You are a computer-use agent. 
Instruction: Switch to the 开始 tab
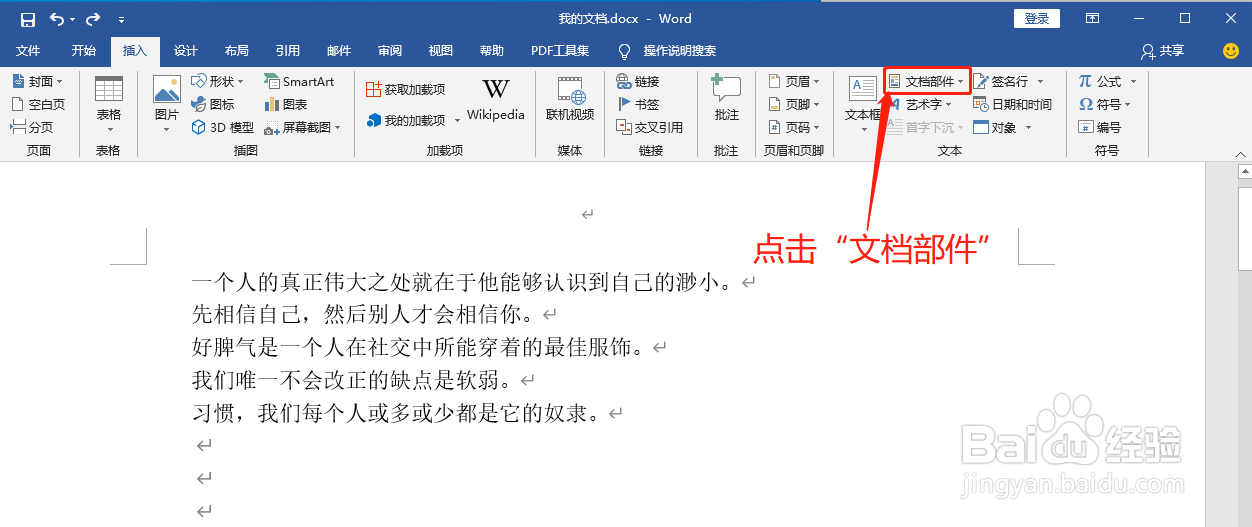(84, 51)
